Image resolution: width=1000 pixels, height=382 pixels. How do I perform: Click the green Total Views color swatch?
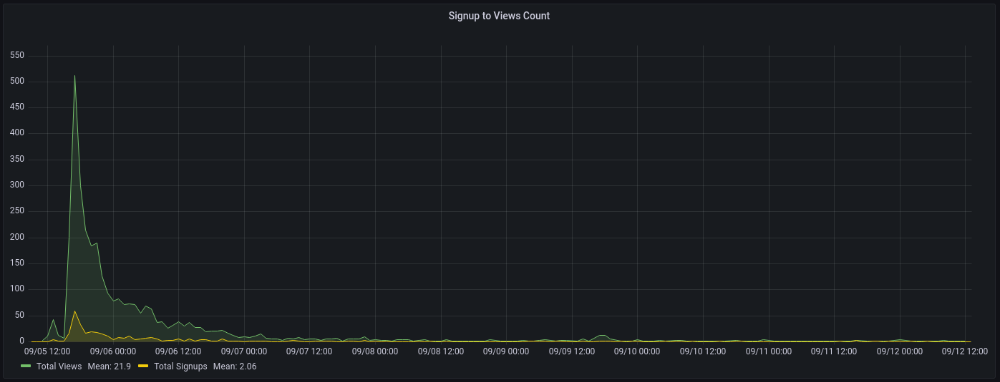pyautogui.click(x=26, y=367)
